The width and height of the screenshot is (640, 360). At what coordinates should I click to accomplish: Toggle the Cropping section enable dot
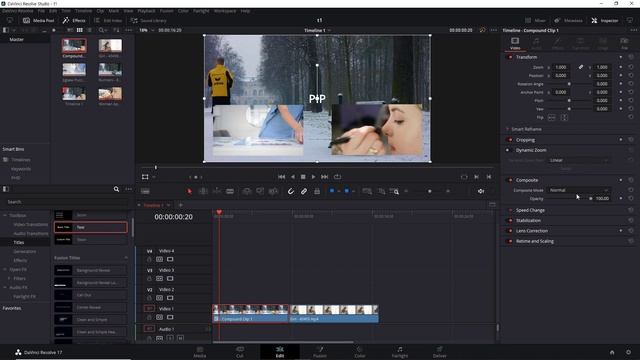[x=510, y=140]
